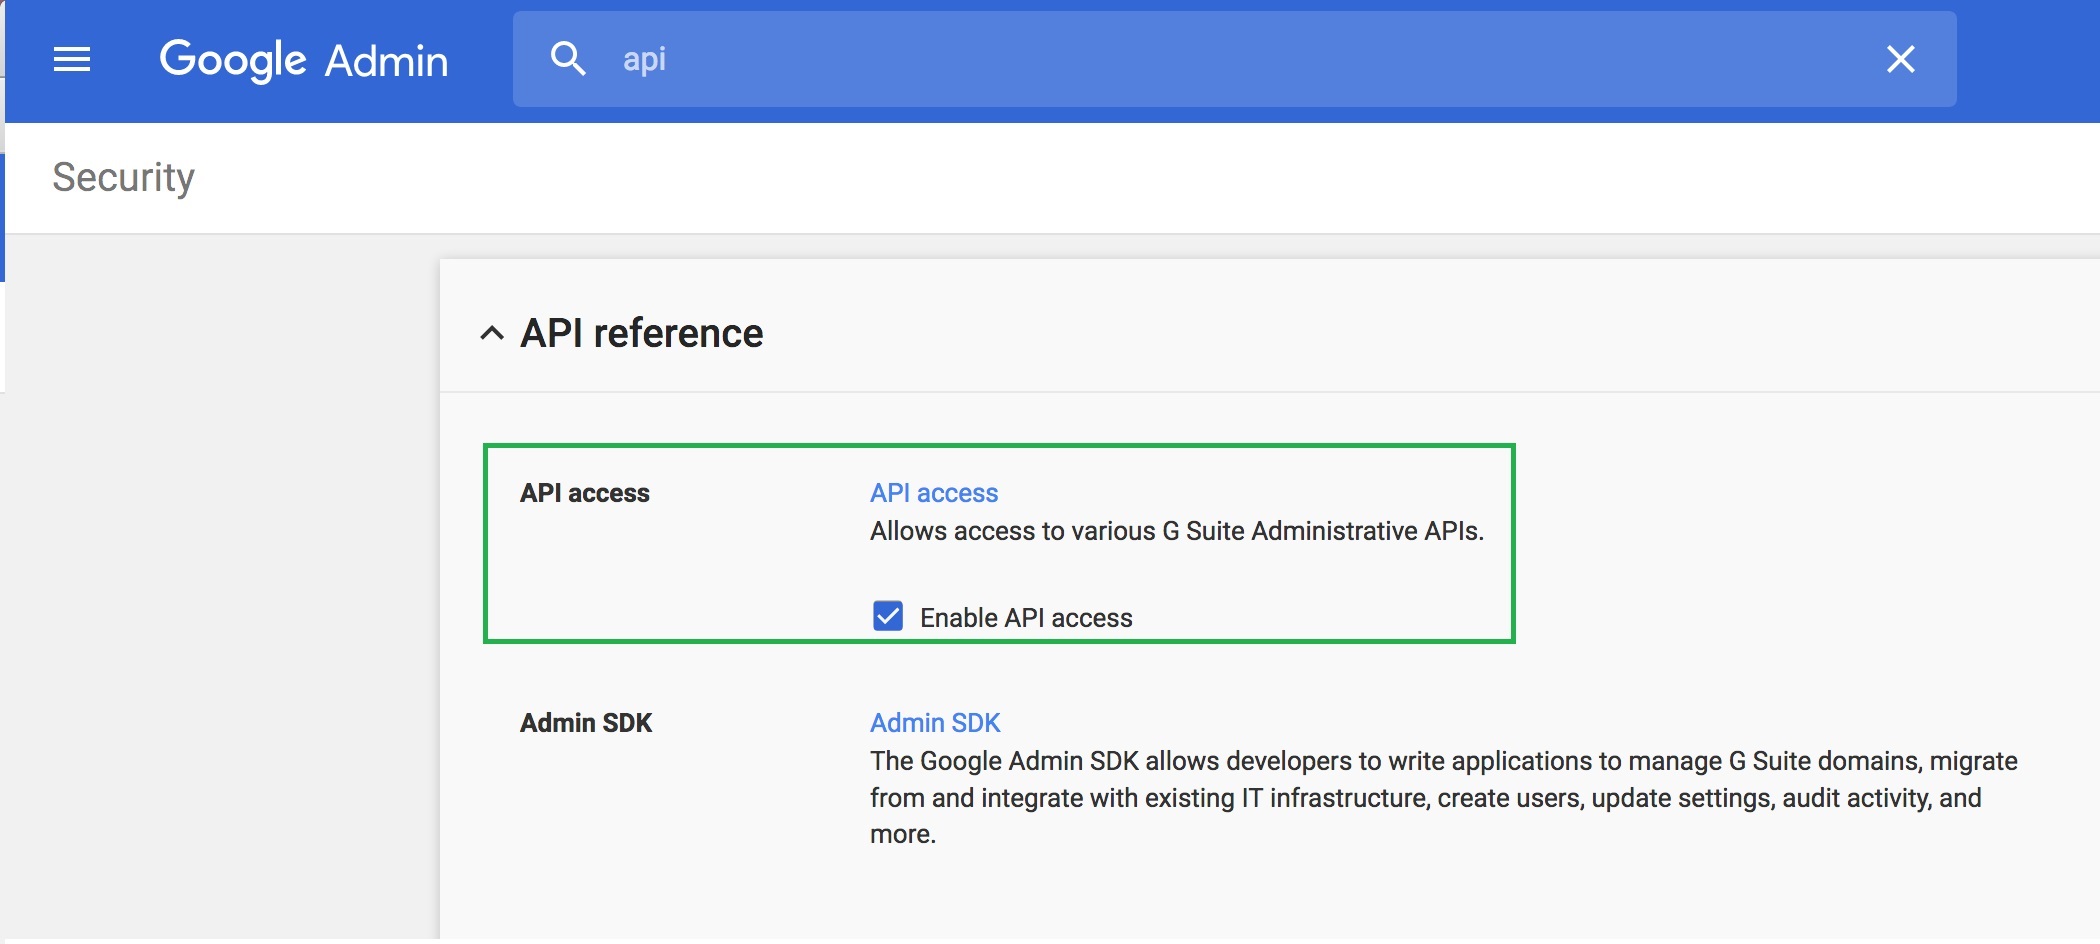Click the Google Admin SDK description paragraph
The height and width of the screenshot is (944, 2100).
(x=1444, y=797)
